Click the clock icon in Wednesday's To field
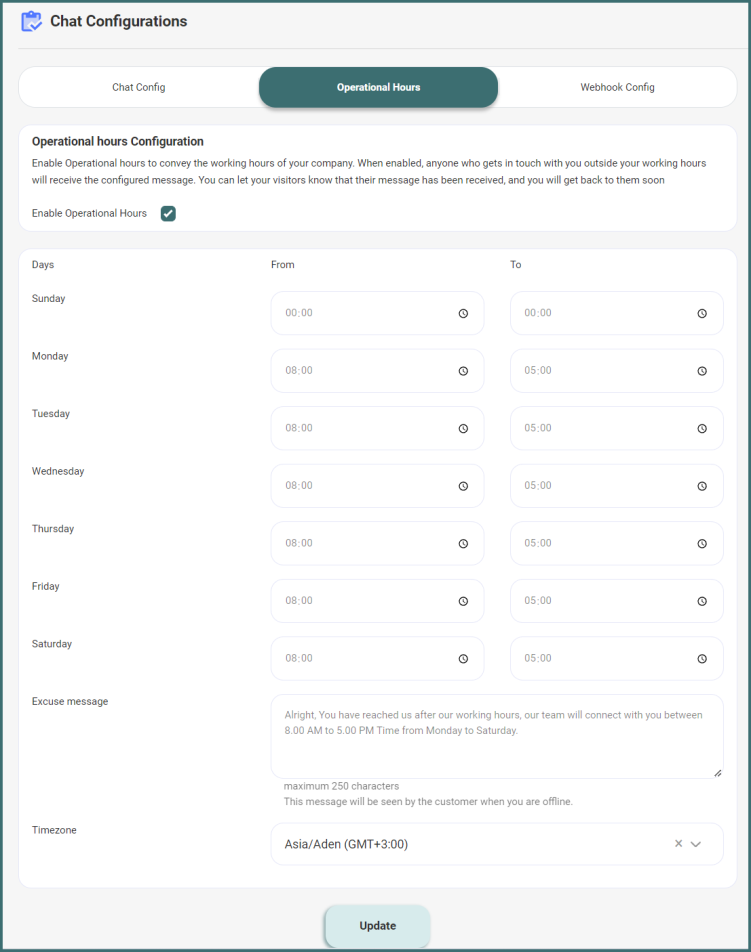 pyautogui.click(x=702, y=486)
